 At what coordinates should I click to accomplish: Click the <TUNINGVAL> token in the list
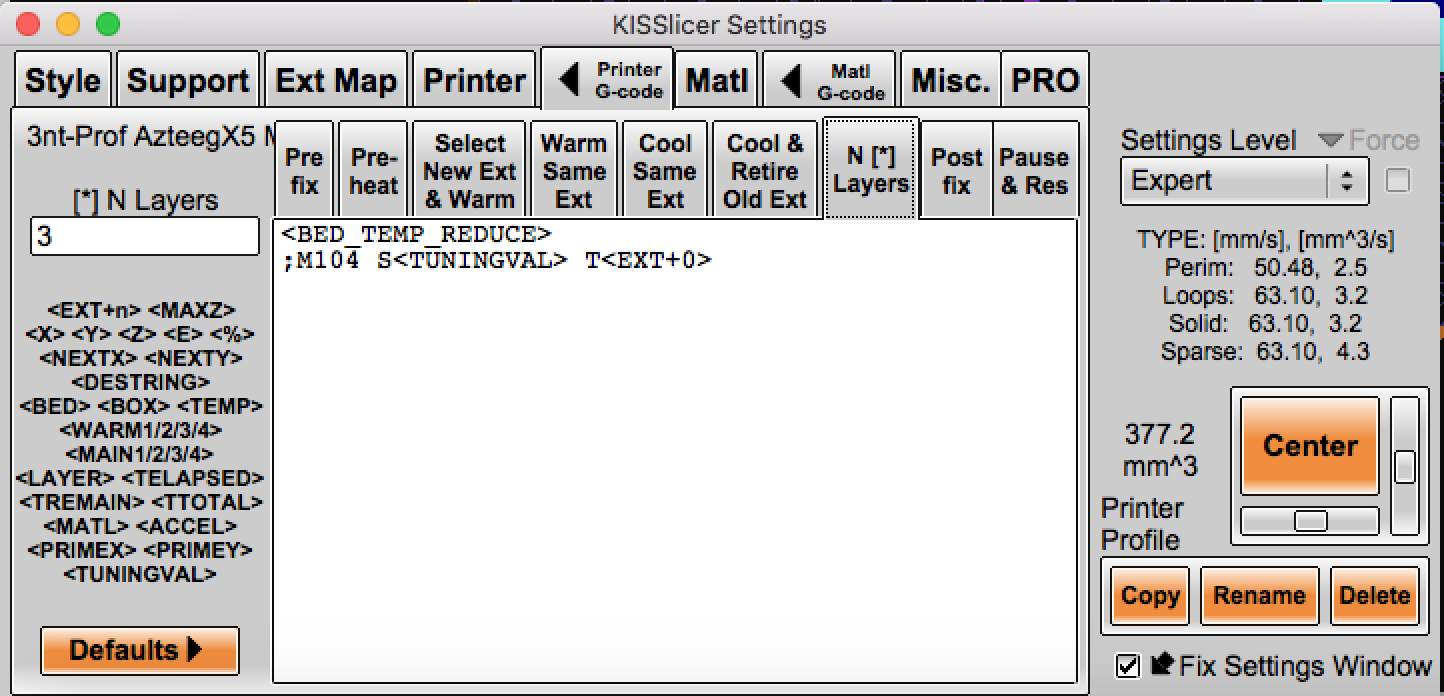pos(140,575)
